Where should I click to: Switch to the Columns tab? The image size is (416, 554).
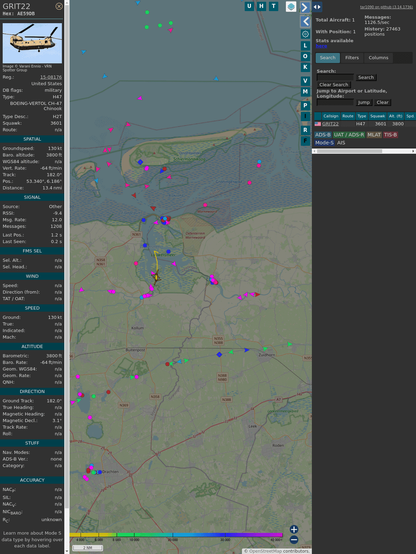pyautogui.click(x=378, y=58)
